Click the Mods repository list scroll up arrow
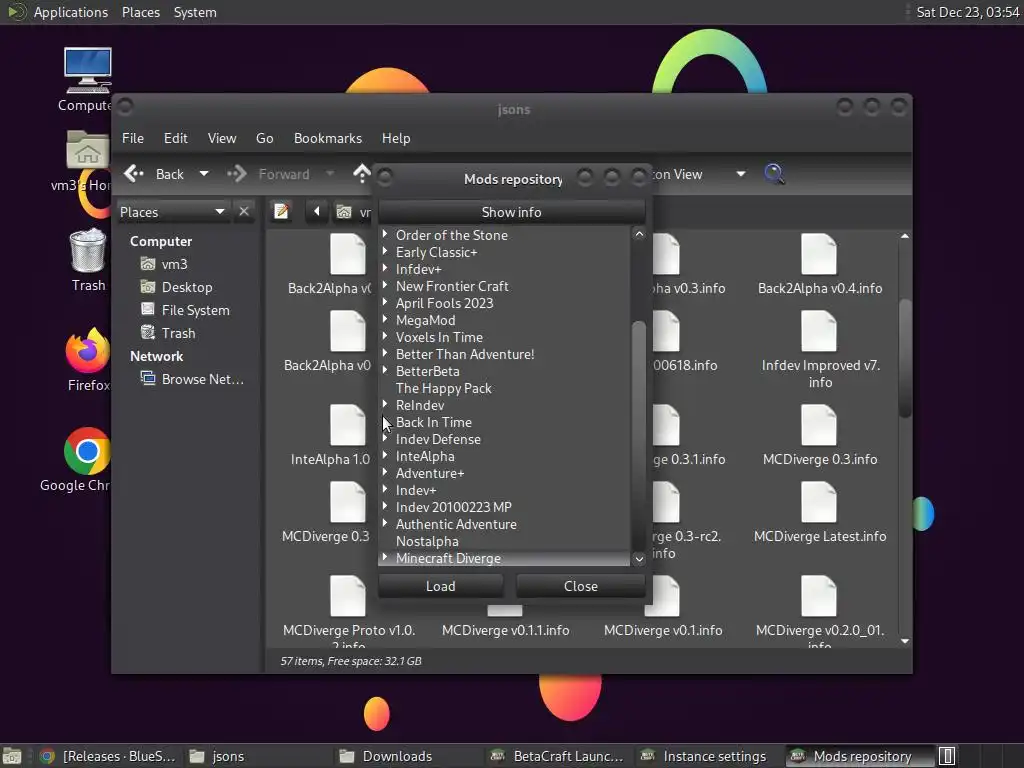The height and width of the screenshot is (768, 1024). tap(639, 234)
